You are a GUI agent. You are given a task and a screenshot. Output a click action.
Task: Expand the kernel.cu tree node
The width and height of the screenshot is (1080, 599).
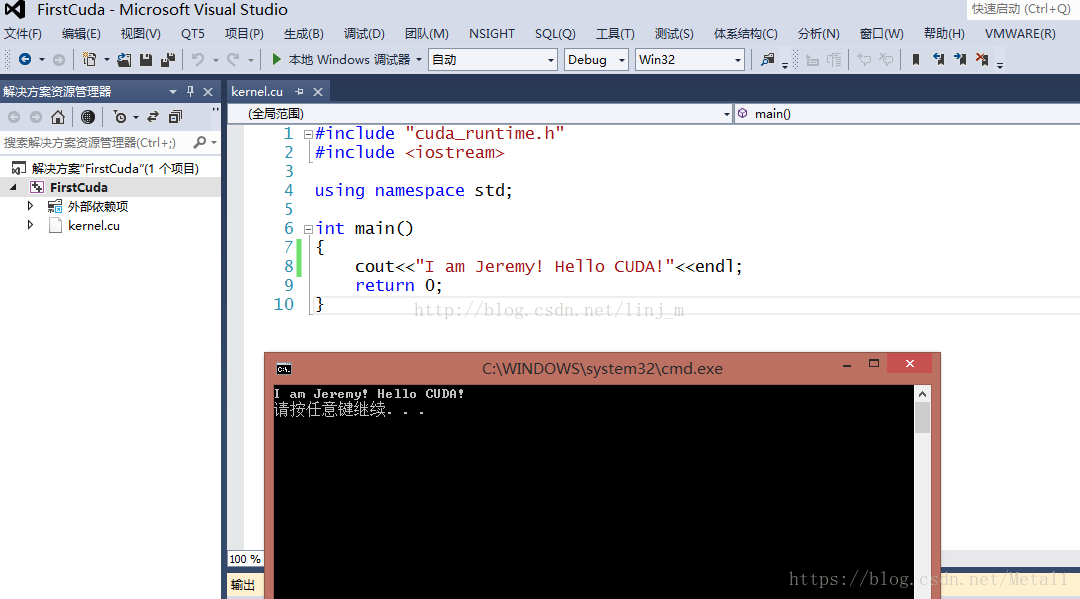pyautogui.click(x=30, y=224)
